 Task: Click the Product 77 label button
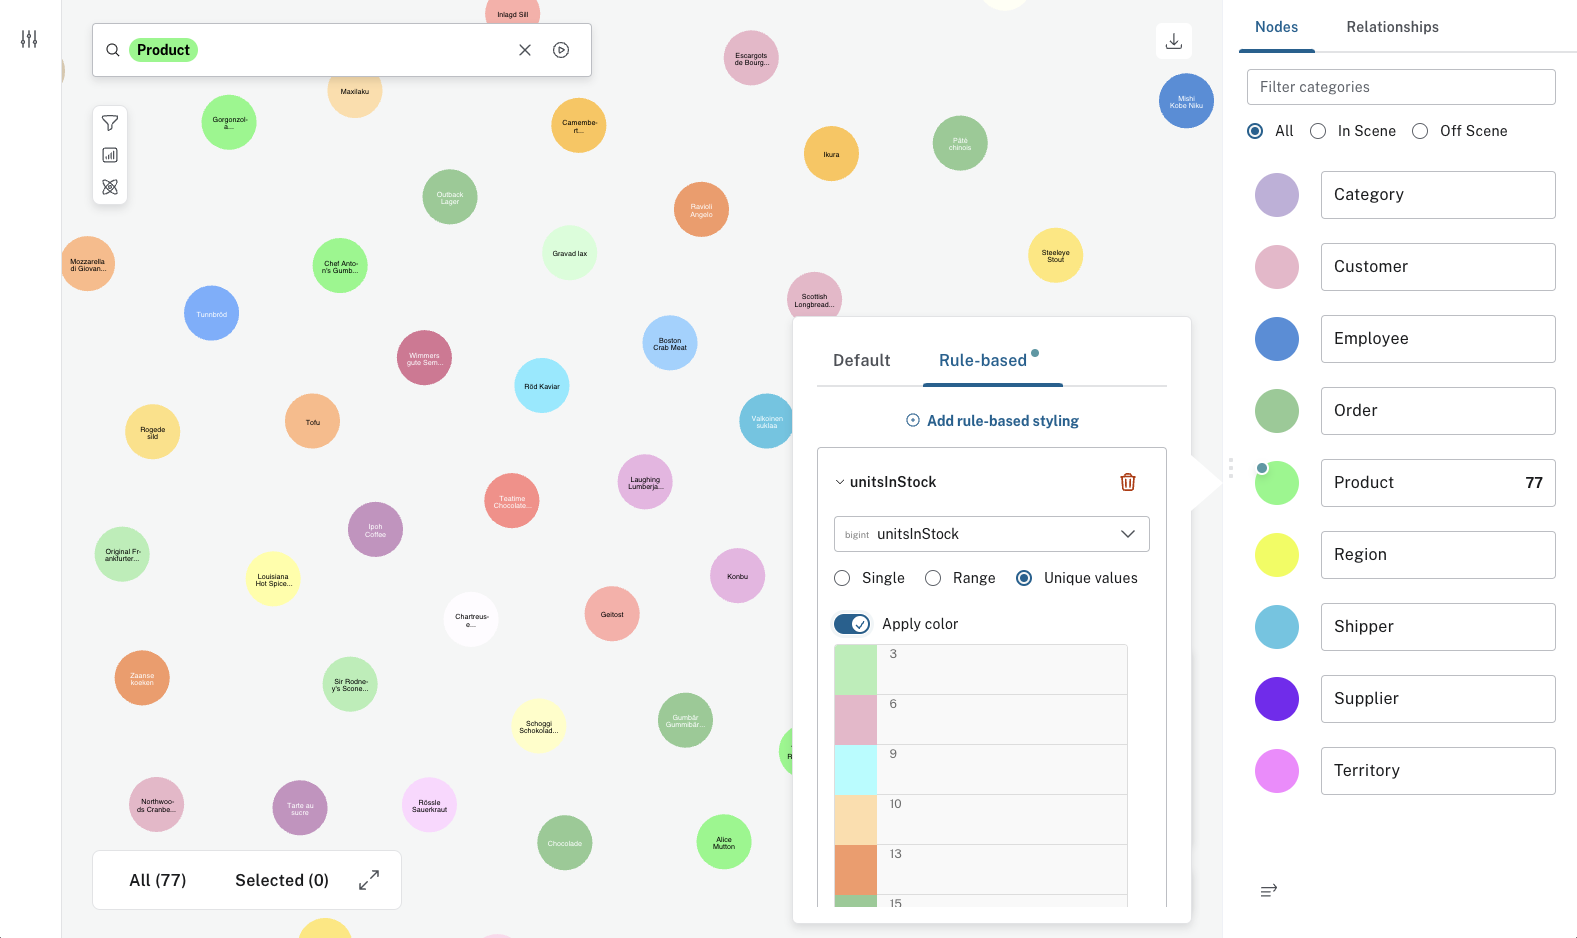click(x=1438, y=483)
